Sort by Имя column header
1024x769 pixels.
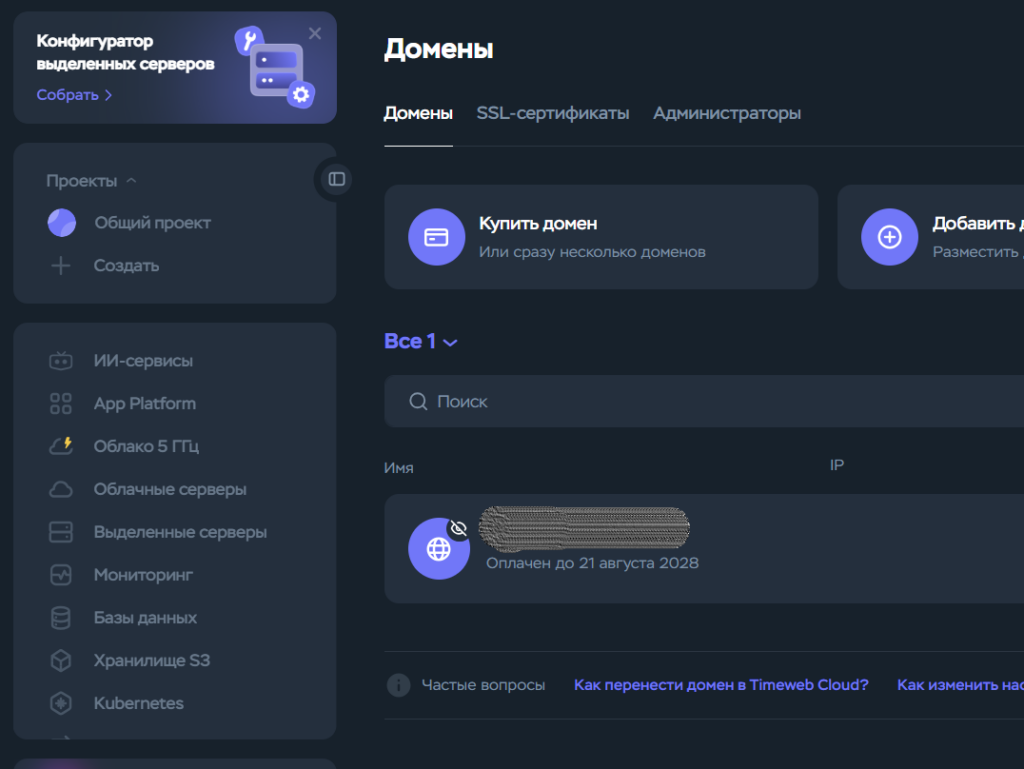pyautogui.click(x=398, y=467)
